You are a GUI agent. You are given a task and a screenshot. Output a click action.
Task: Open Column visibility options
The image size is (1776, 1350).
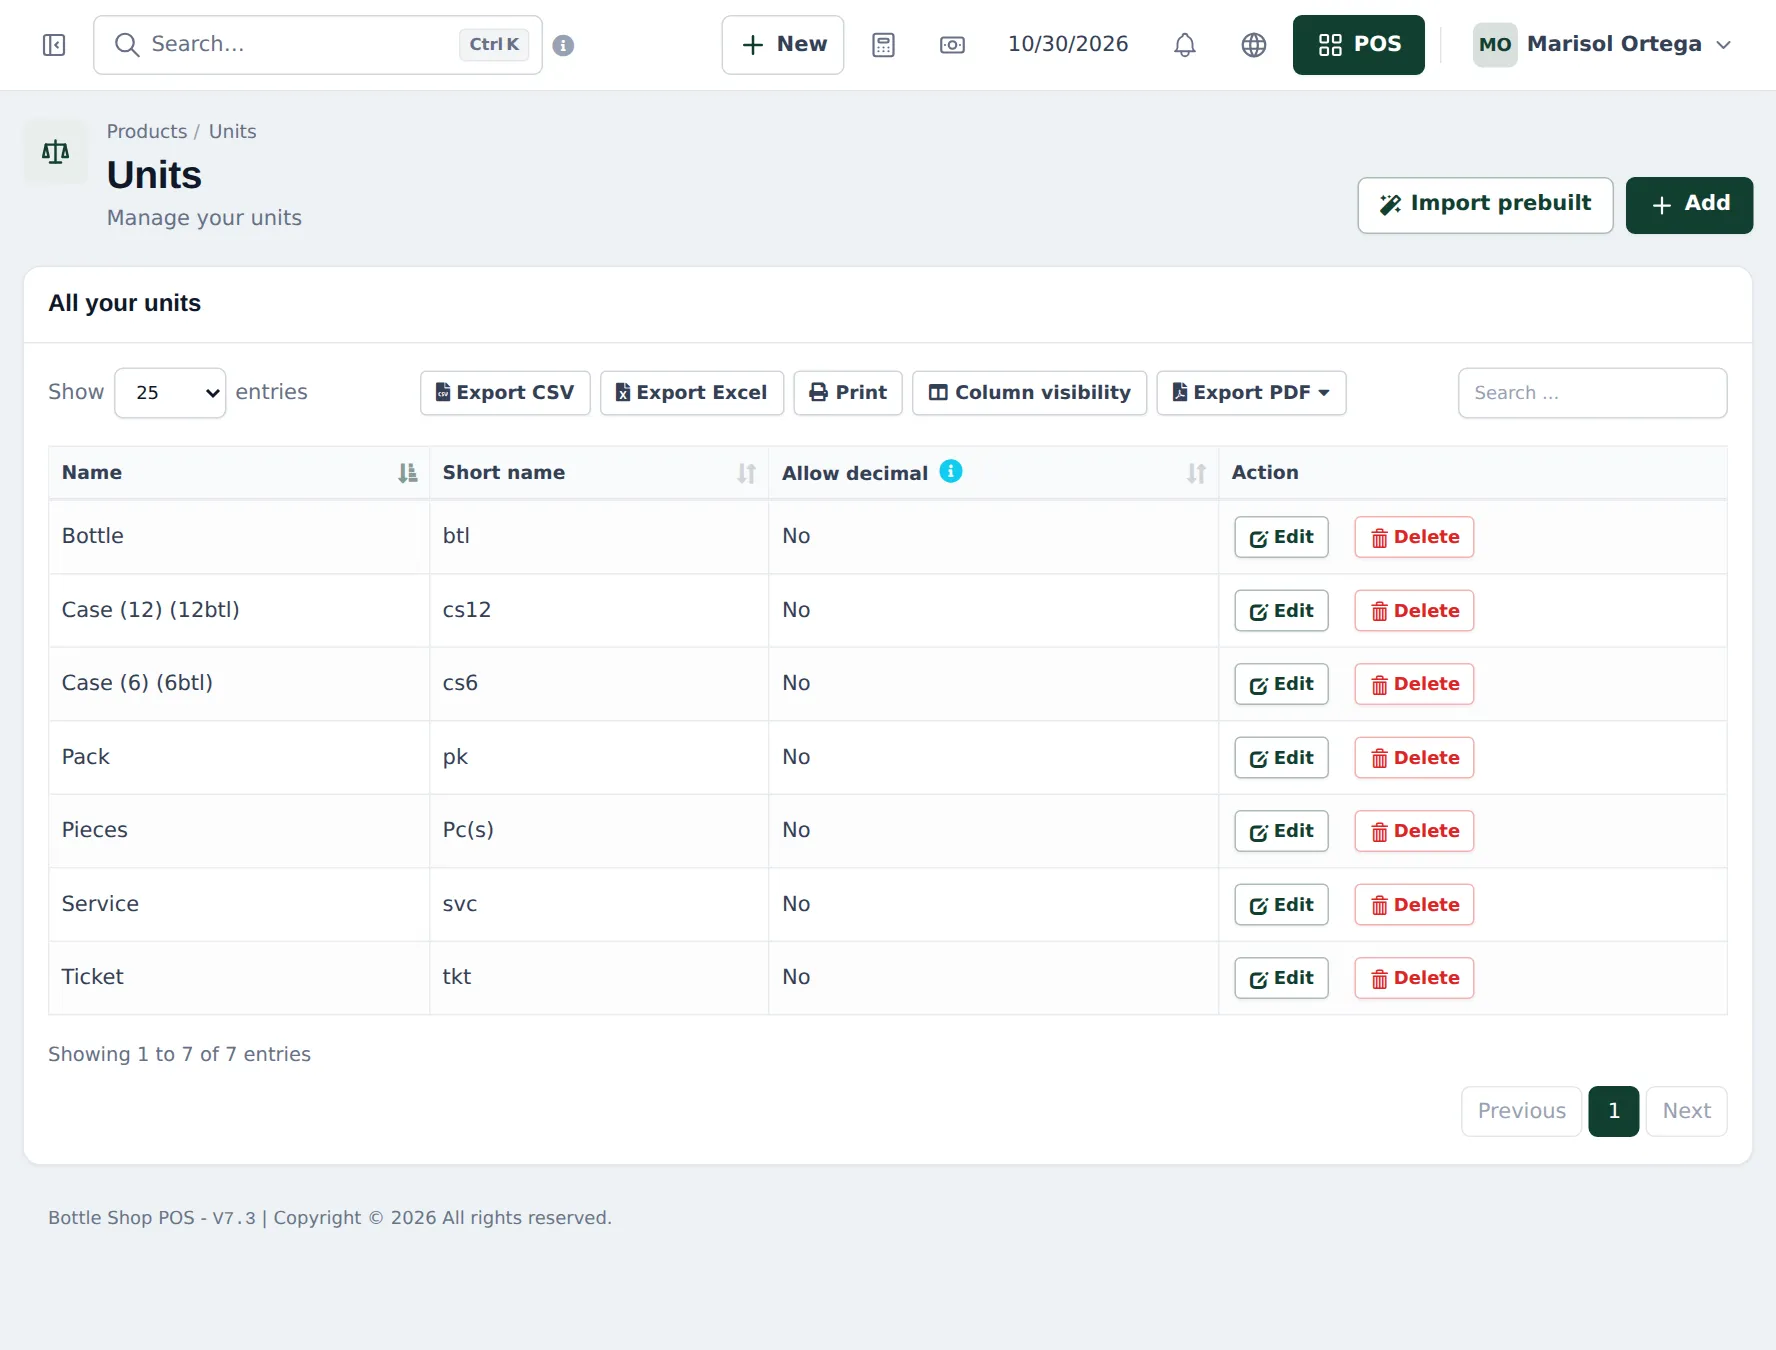coord(1029,393)
